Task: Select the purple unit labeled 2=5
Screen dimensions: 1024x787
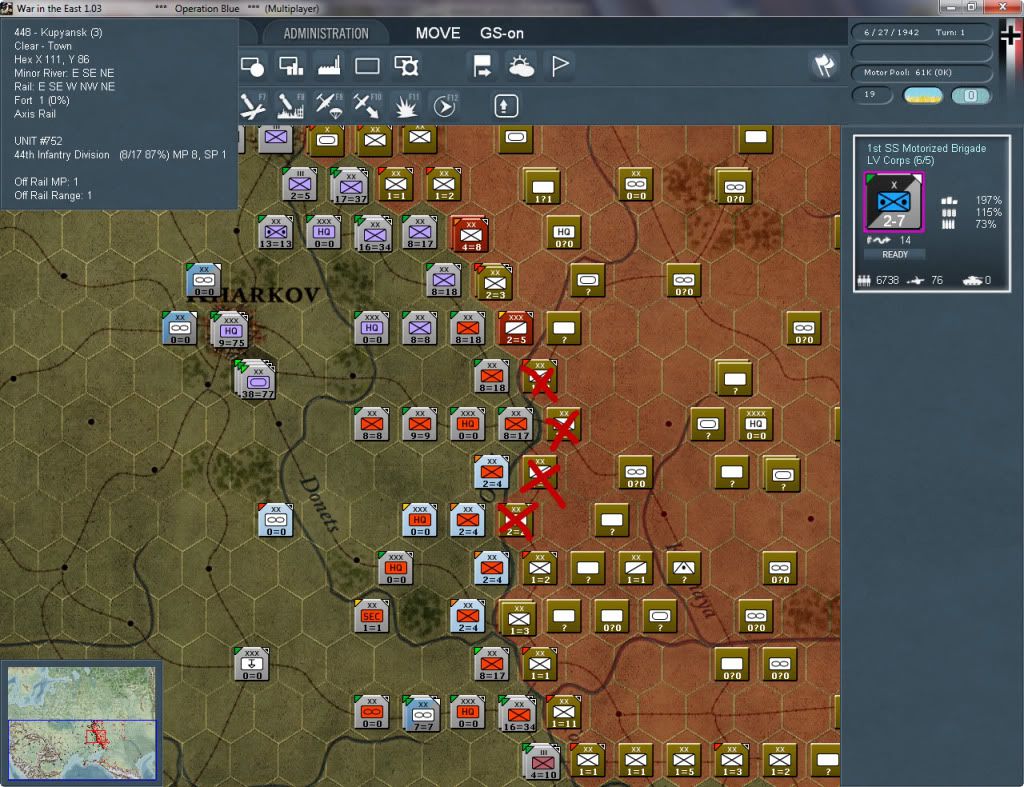Action: click(300, 184)
